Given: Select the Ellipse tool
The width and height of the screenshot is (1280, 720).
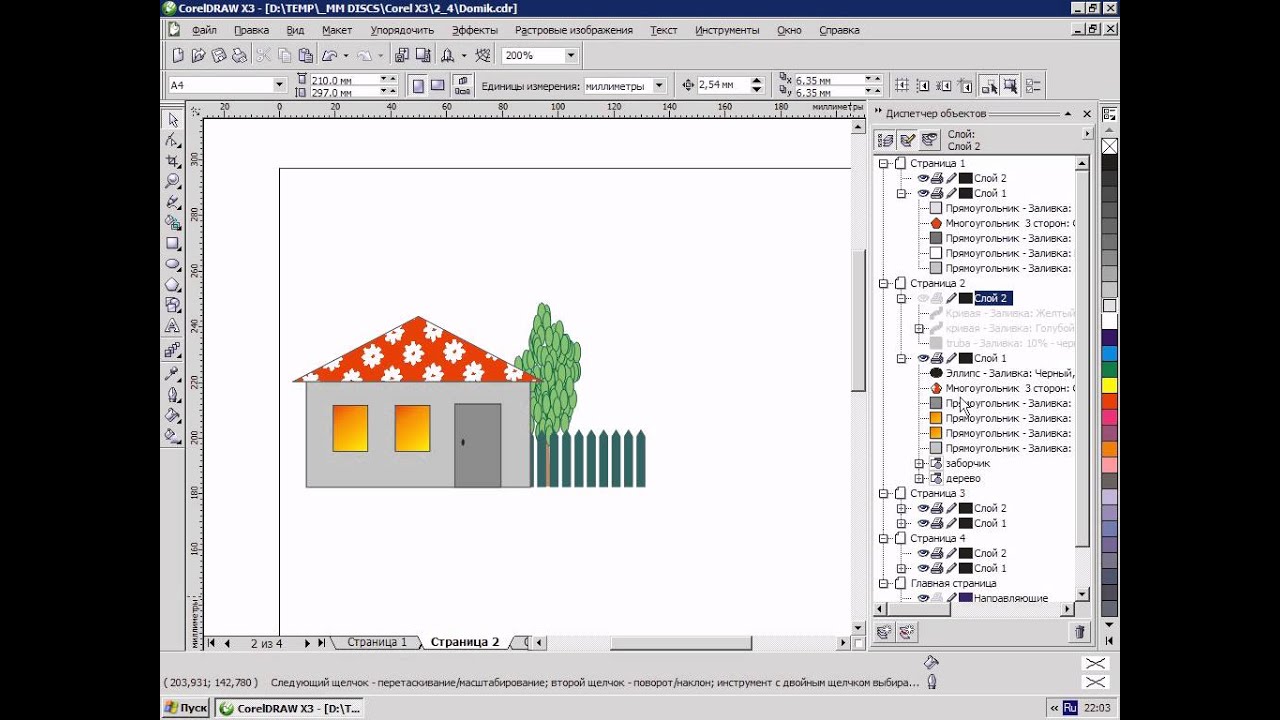Looking at the screenshot, I should [173, 264].
